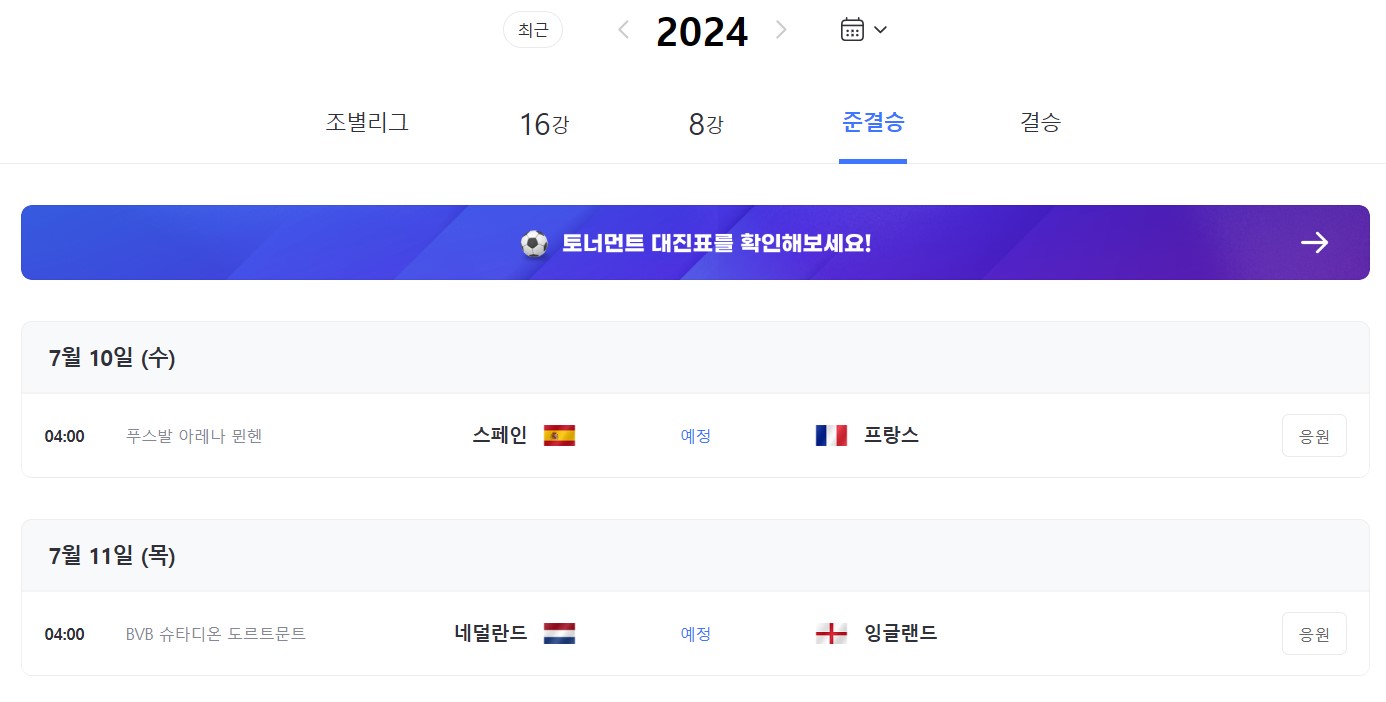Click the right arrow next to 2024
This screenshot has height=702, width=1386.
(781, 29)
